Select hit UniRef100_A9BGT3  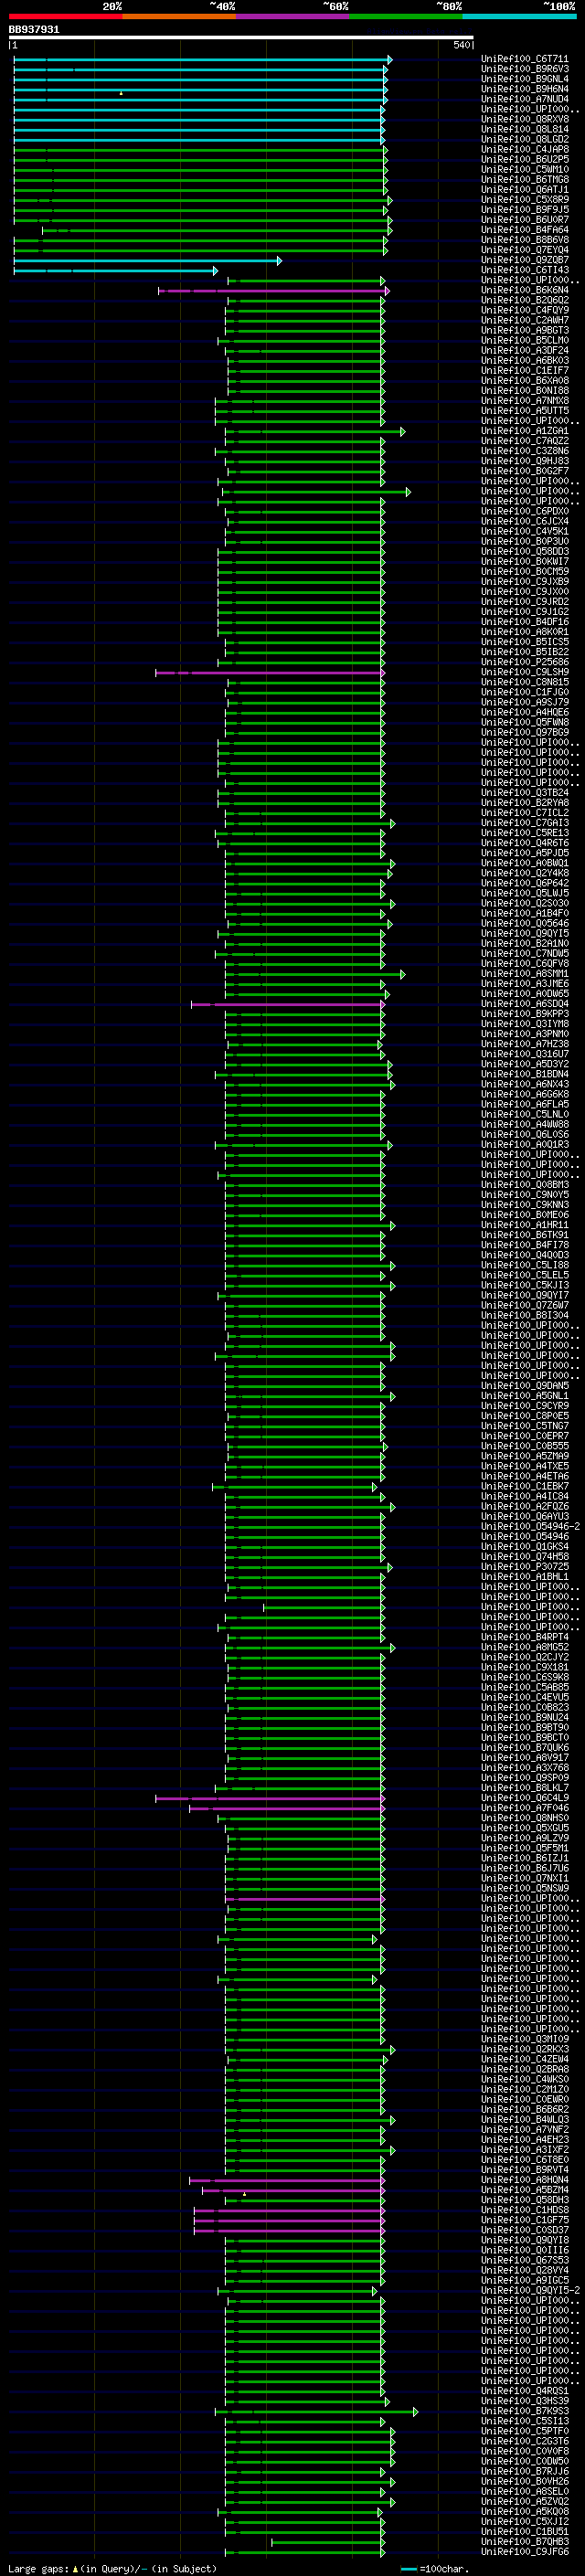click(524, 330)
